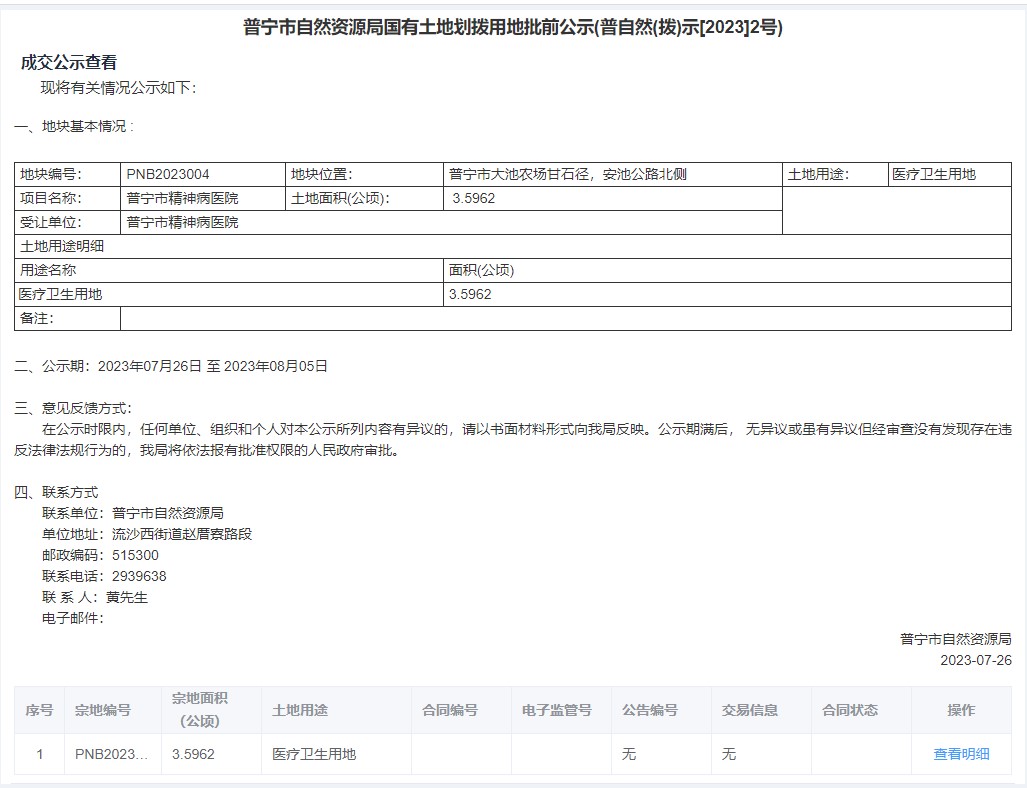The image size is (1027, 788).
Task: Click the 电子邮件 line
Action: [73, 618]
